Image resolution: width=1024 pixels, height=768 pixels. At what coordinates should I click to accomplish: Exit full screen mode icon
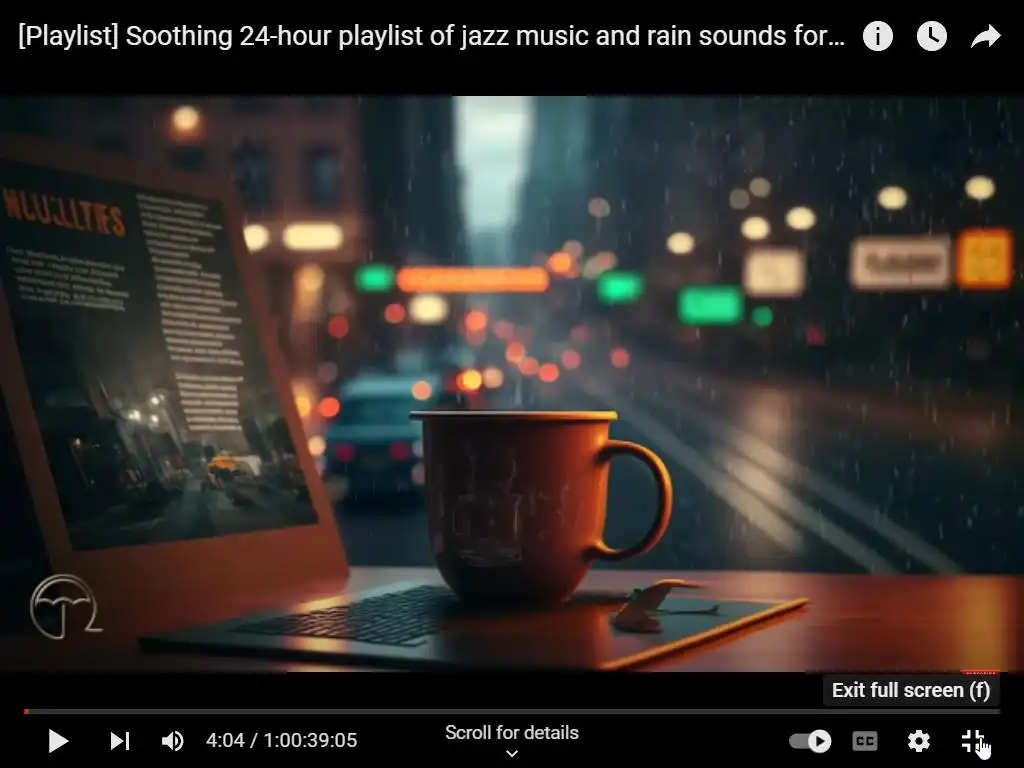coord(973,741)
